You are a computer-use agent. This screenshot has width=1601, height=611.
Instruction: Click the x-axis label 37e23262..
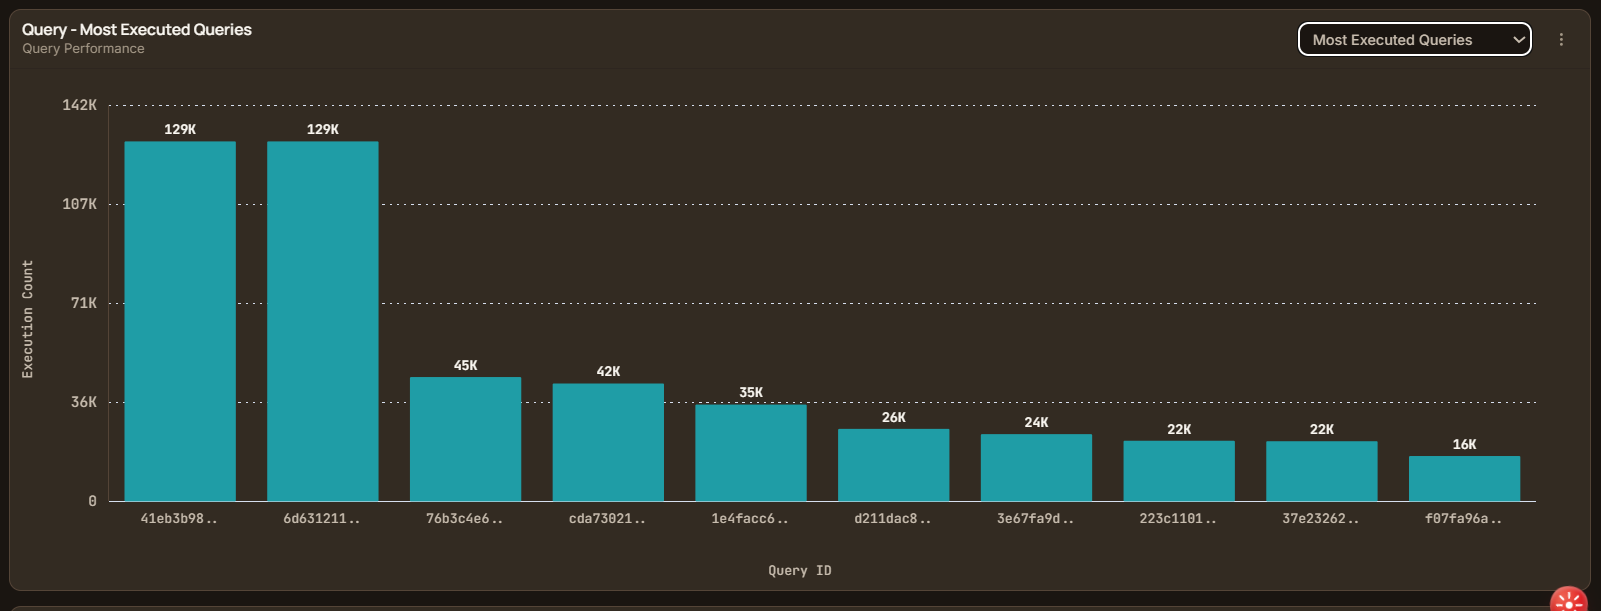1321,519
